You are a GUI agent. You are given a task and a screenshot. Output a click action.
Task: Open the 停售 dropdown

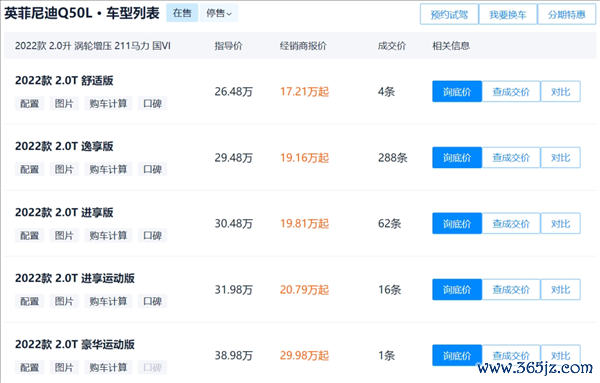tap(219, 13)
